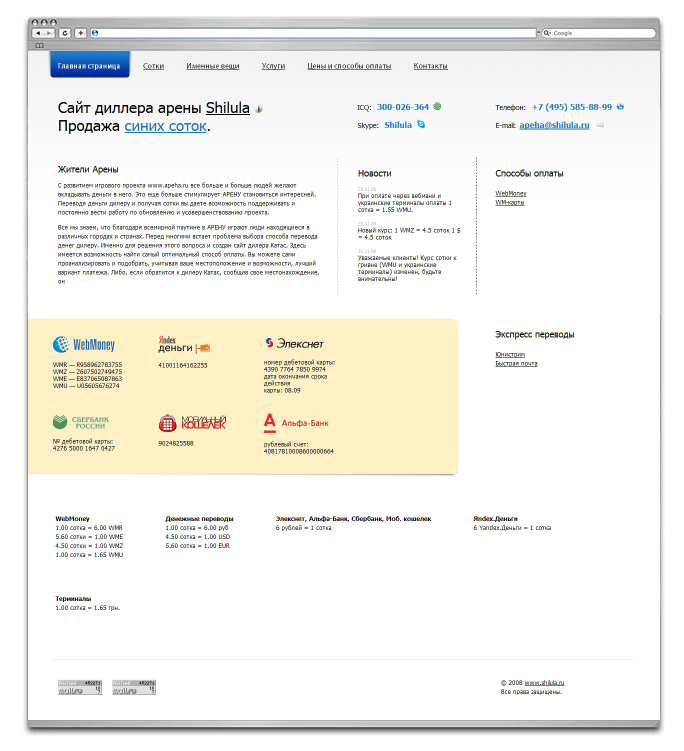Screen dimensions: 684x751
Task: Click the info icon next to Shilula heading
Action: (x=259, y=109)
